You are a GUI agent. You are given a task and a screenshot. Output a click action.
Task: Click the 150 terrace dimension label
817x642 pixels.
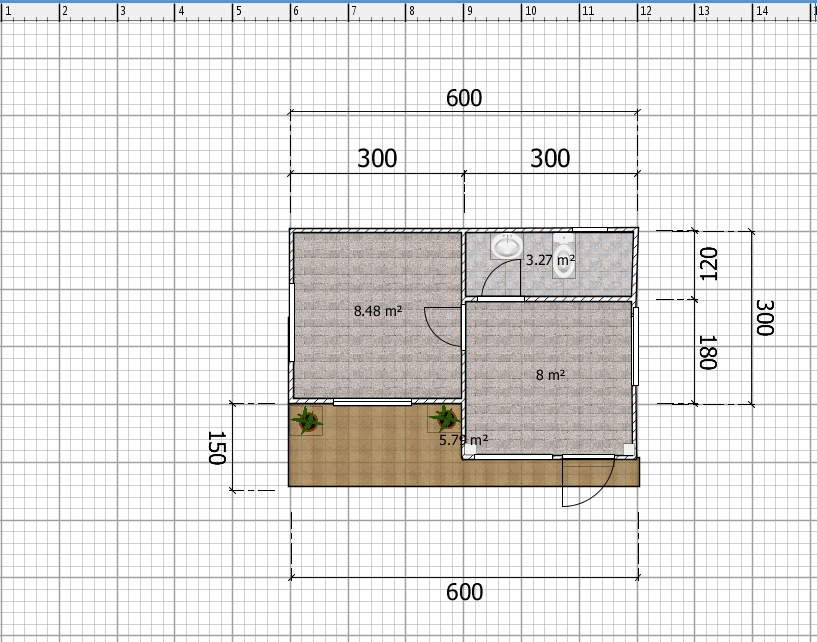click(216, 448)
